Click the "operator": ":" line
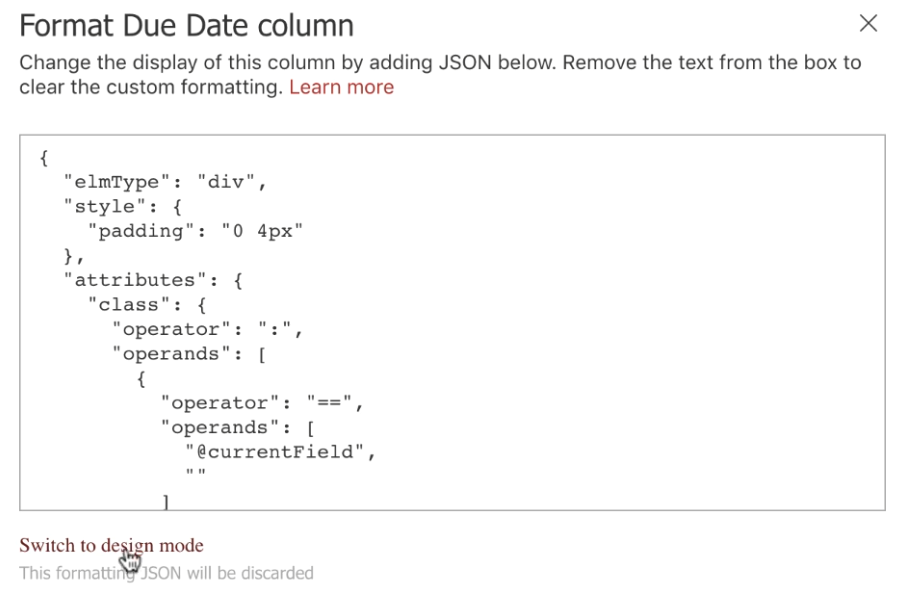This screenshot has width=899, height=591. tap(207, 330)
